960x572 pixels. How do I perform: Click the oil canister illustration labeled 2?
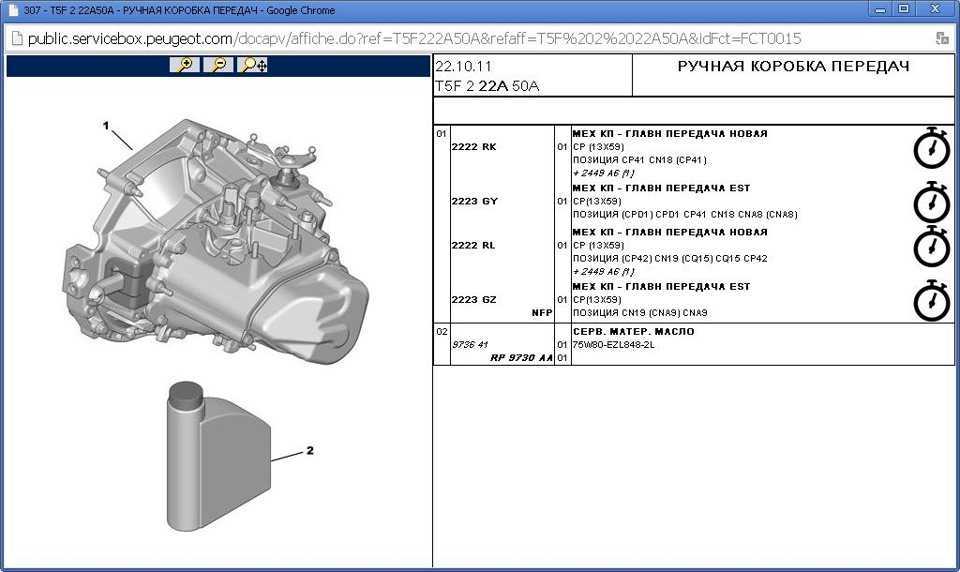pos(219,457)
